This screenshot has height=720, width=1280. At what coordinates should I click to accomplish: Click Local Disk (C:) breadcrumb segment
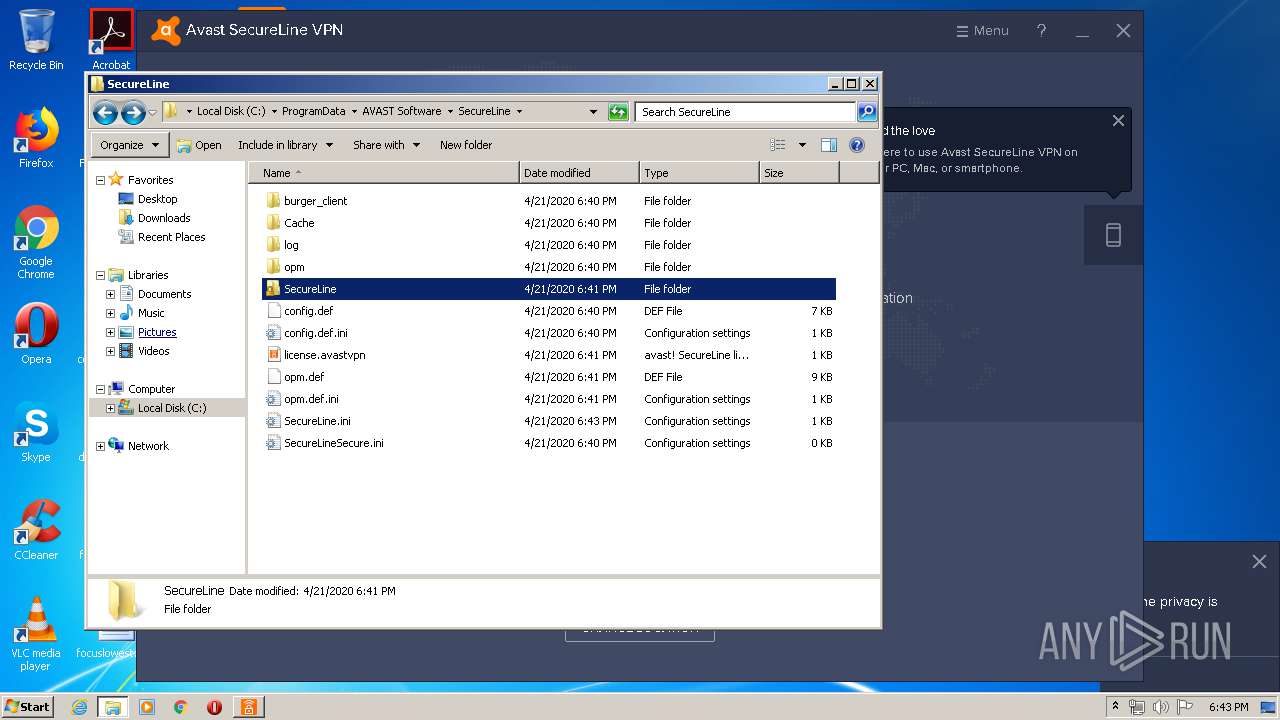pyautogui.click(x=231, y=112)
